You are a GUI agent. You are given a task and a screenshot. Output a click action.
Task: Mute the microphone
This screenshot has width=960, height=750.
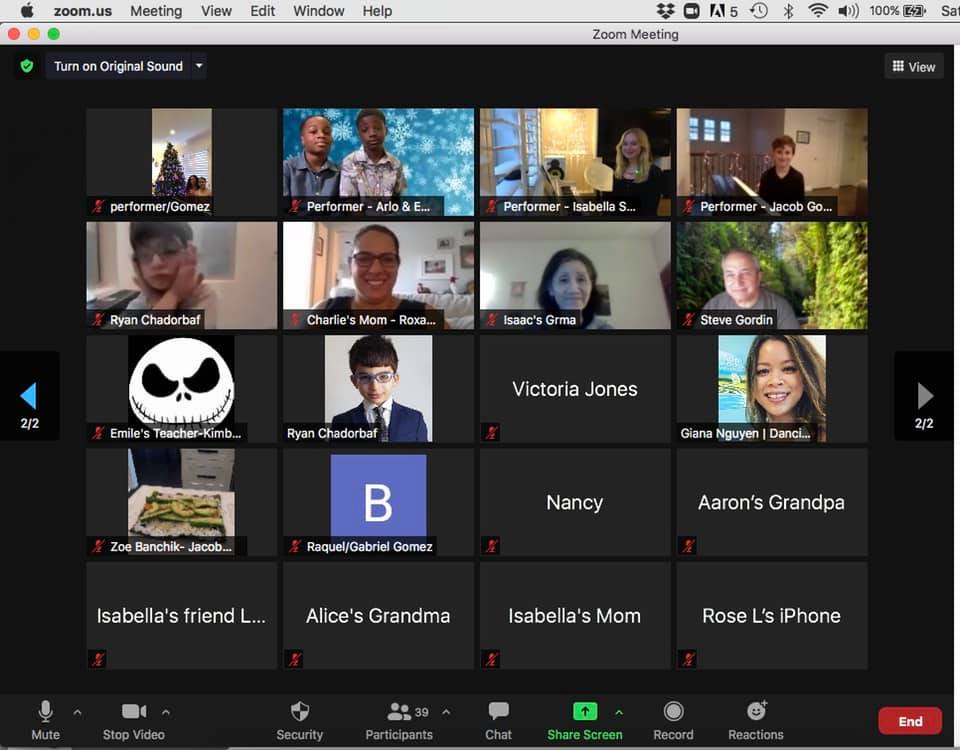(x=45, y=720)
